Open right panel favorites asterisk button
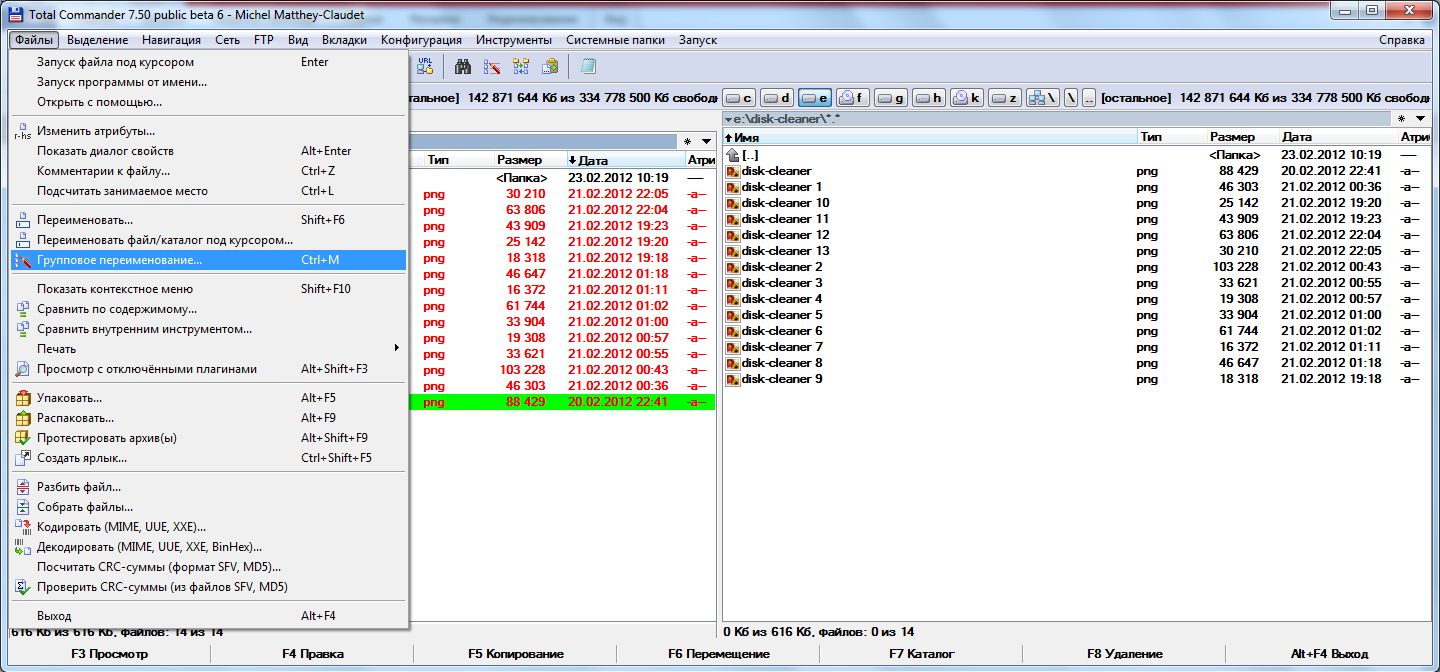 pyautogui.click(x=1401, y=118)
